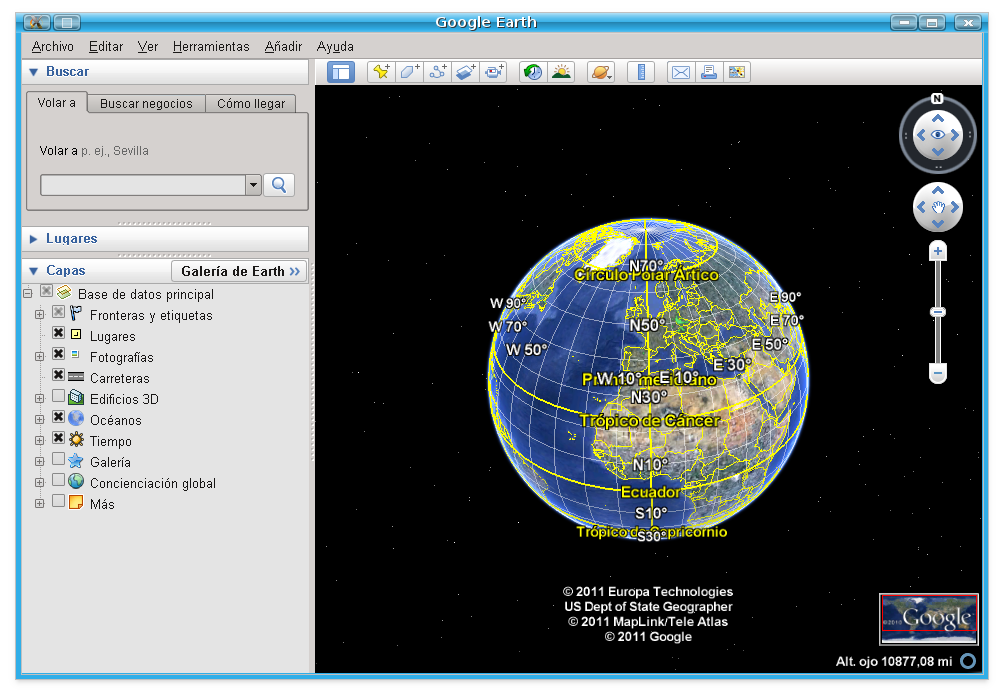Open the Galería de Earth gallery

coord(239,271)
